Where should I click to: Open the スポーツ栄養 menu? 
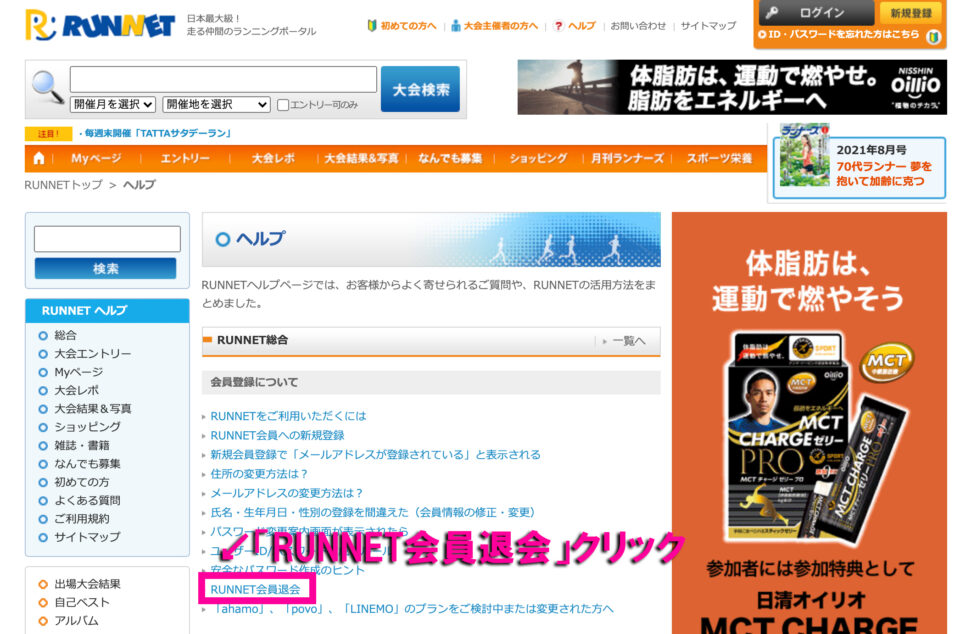click(719, 158)
